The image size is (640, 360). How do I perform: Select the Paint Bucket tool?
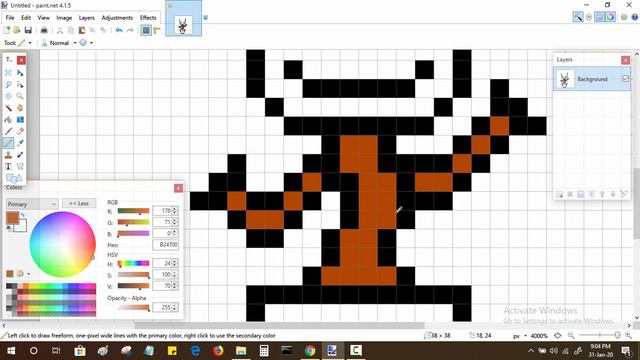(8, 120)
